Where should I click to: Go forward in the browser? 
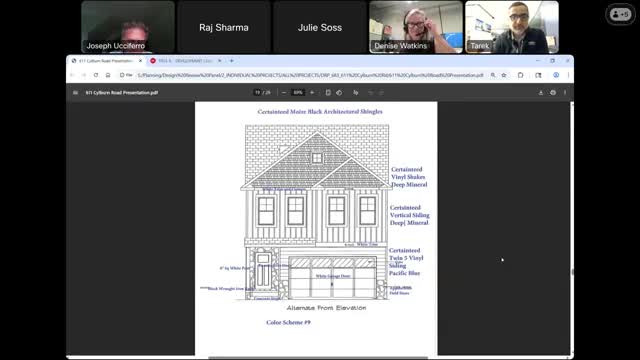(84, 75)
